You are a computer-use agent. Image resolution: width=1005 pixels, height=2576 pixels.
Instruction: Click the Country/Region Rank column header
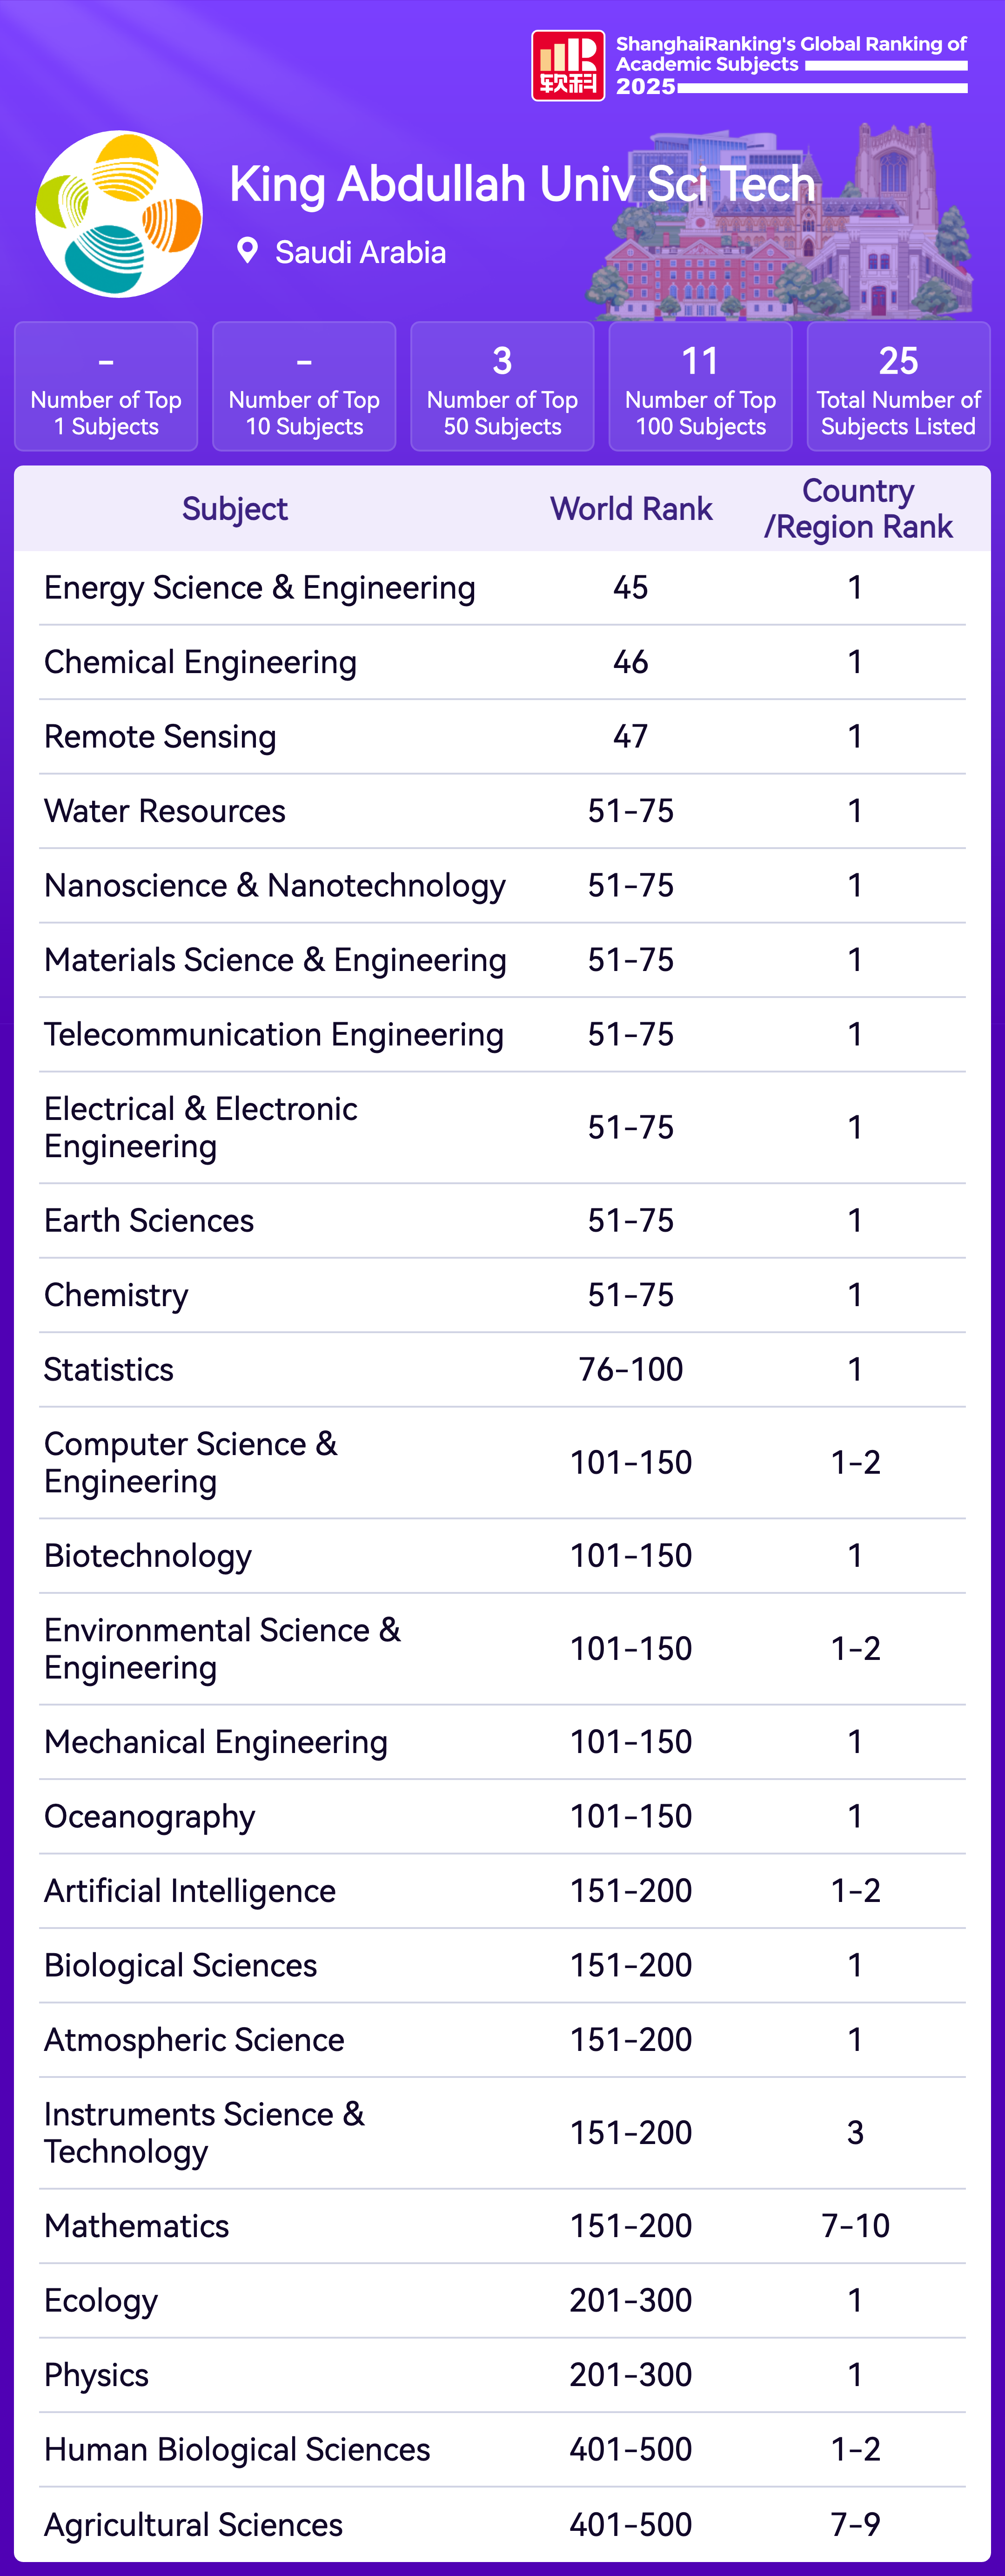tap(857, 509)
